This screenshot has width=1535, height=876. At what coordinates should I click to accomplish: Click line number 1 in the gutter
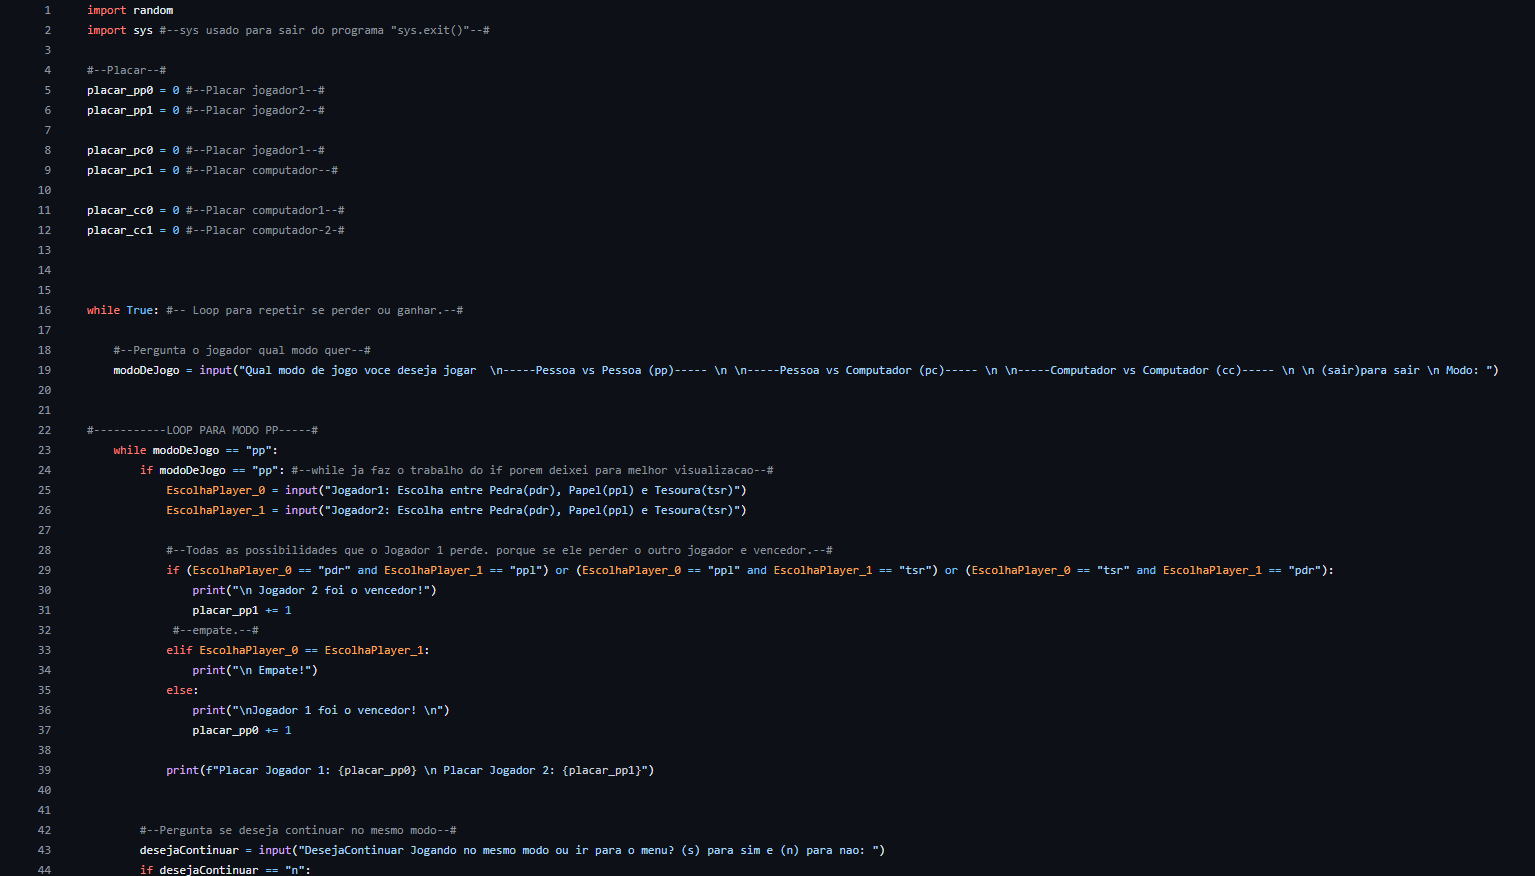(x=46, y=10)
